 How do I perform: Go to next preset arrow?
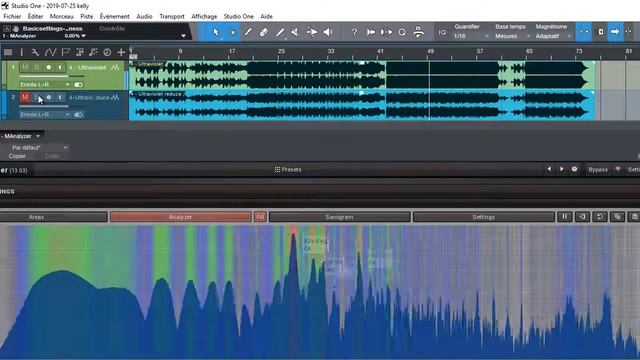[x=562, y=169]
